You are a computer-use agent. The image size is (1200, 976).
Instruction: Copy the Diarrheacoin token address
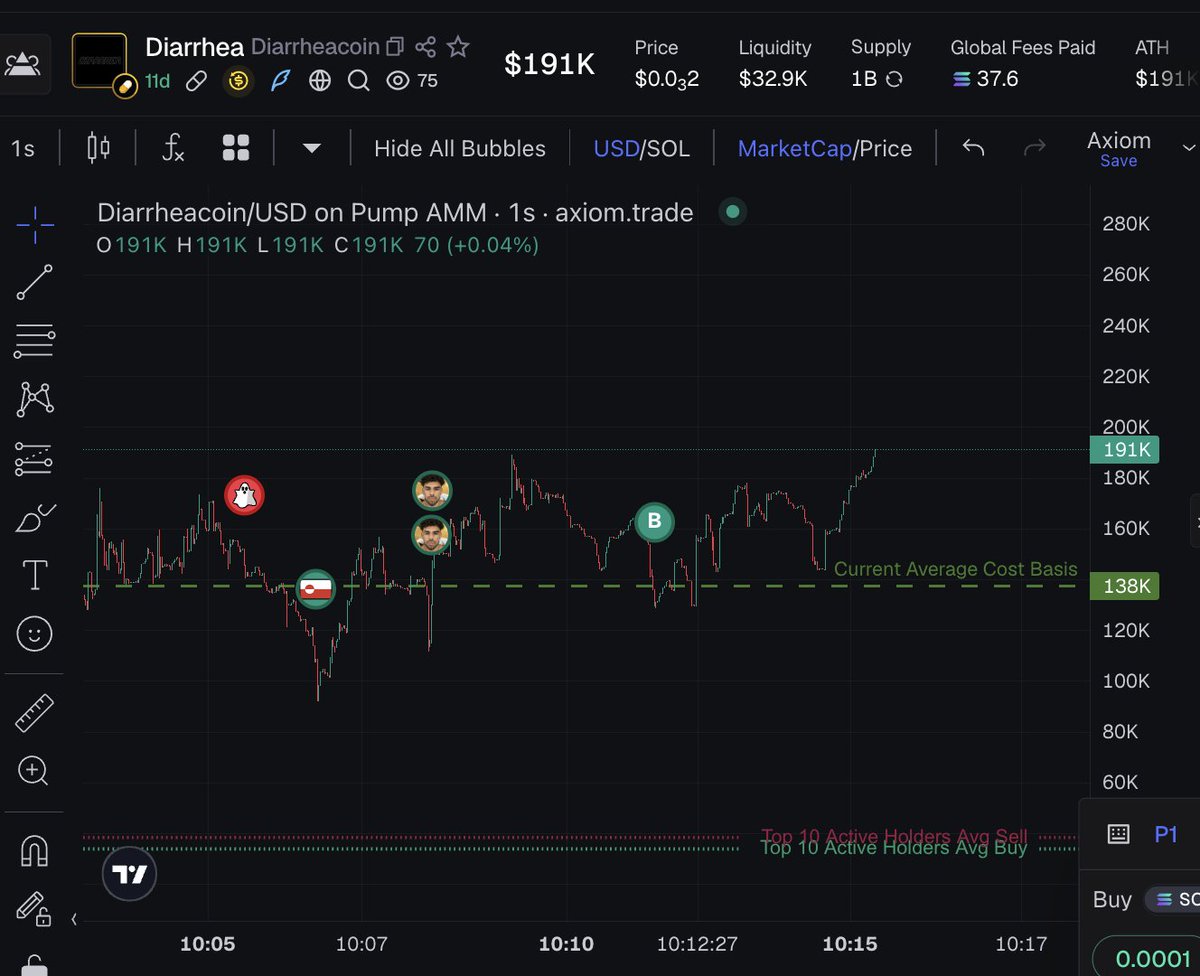[x=395, y=47]
